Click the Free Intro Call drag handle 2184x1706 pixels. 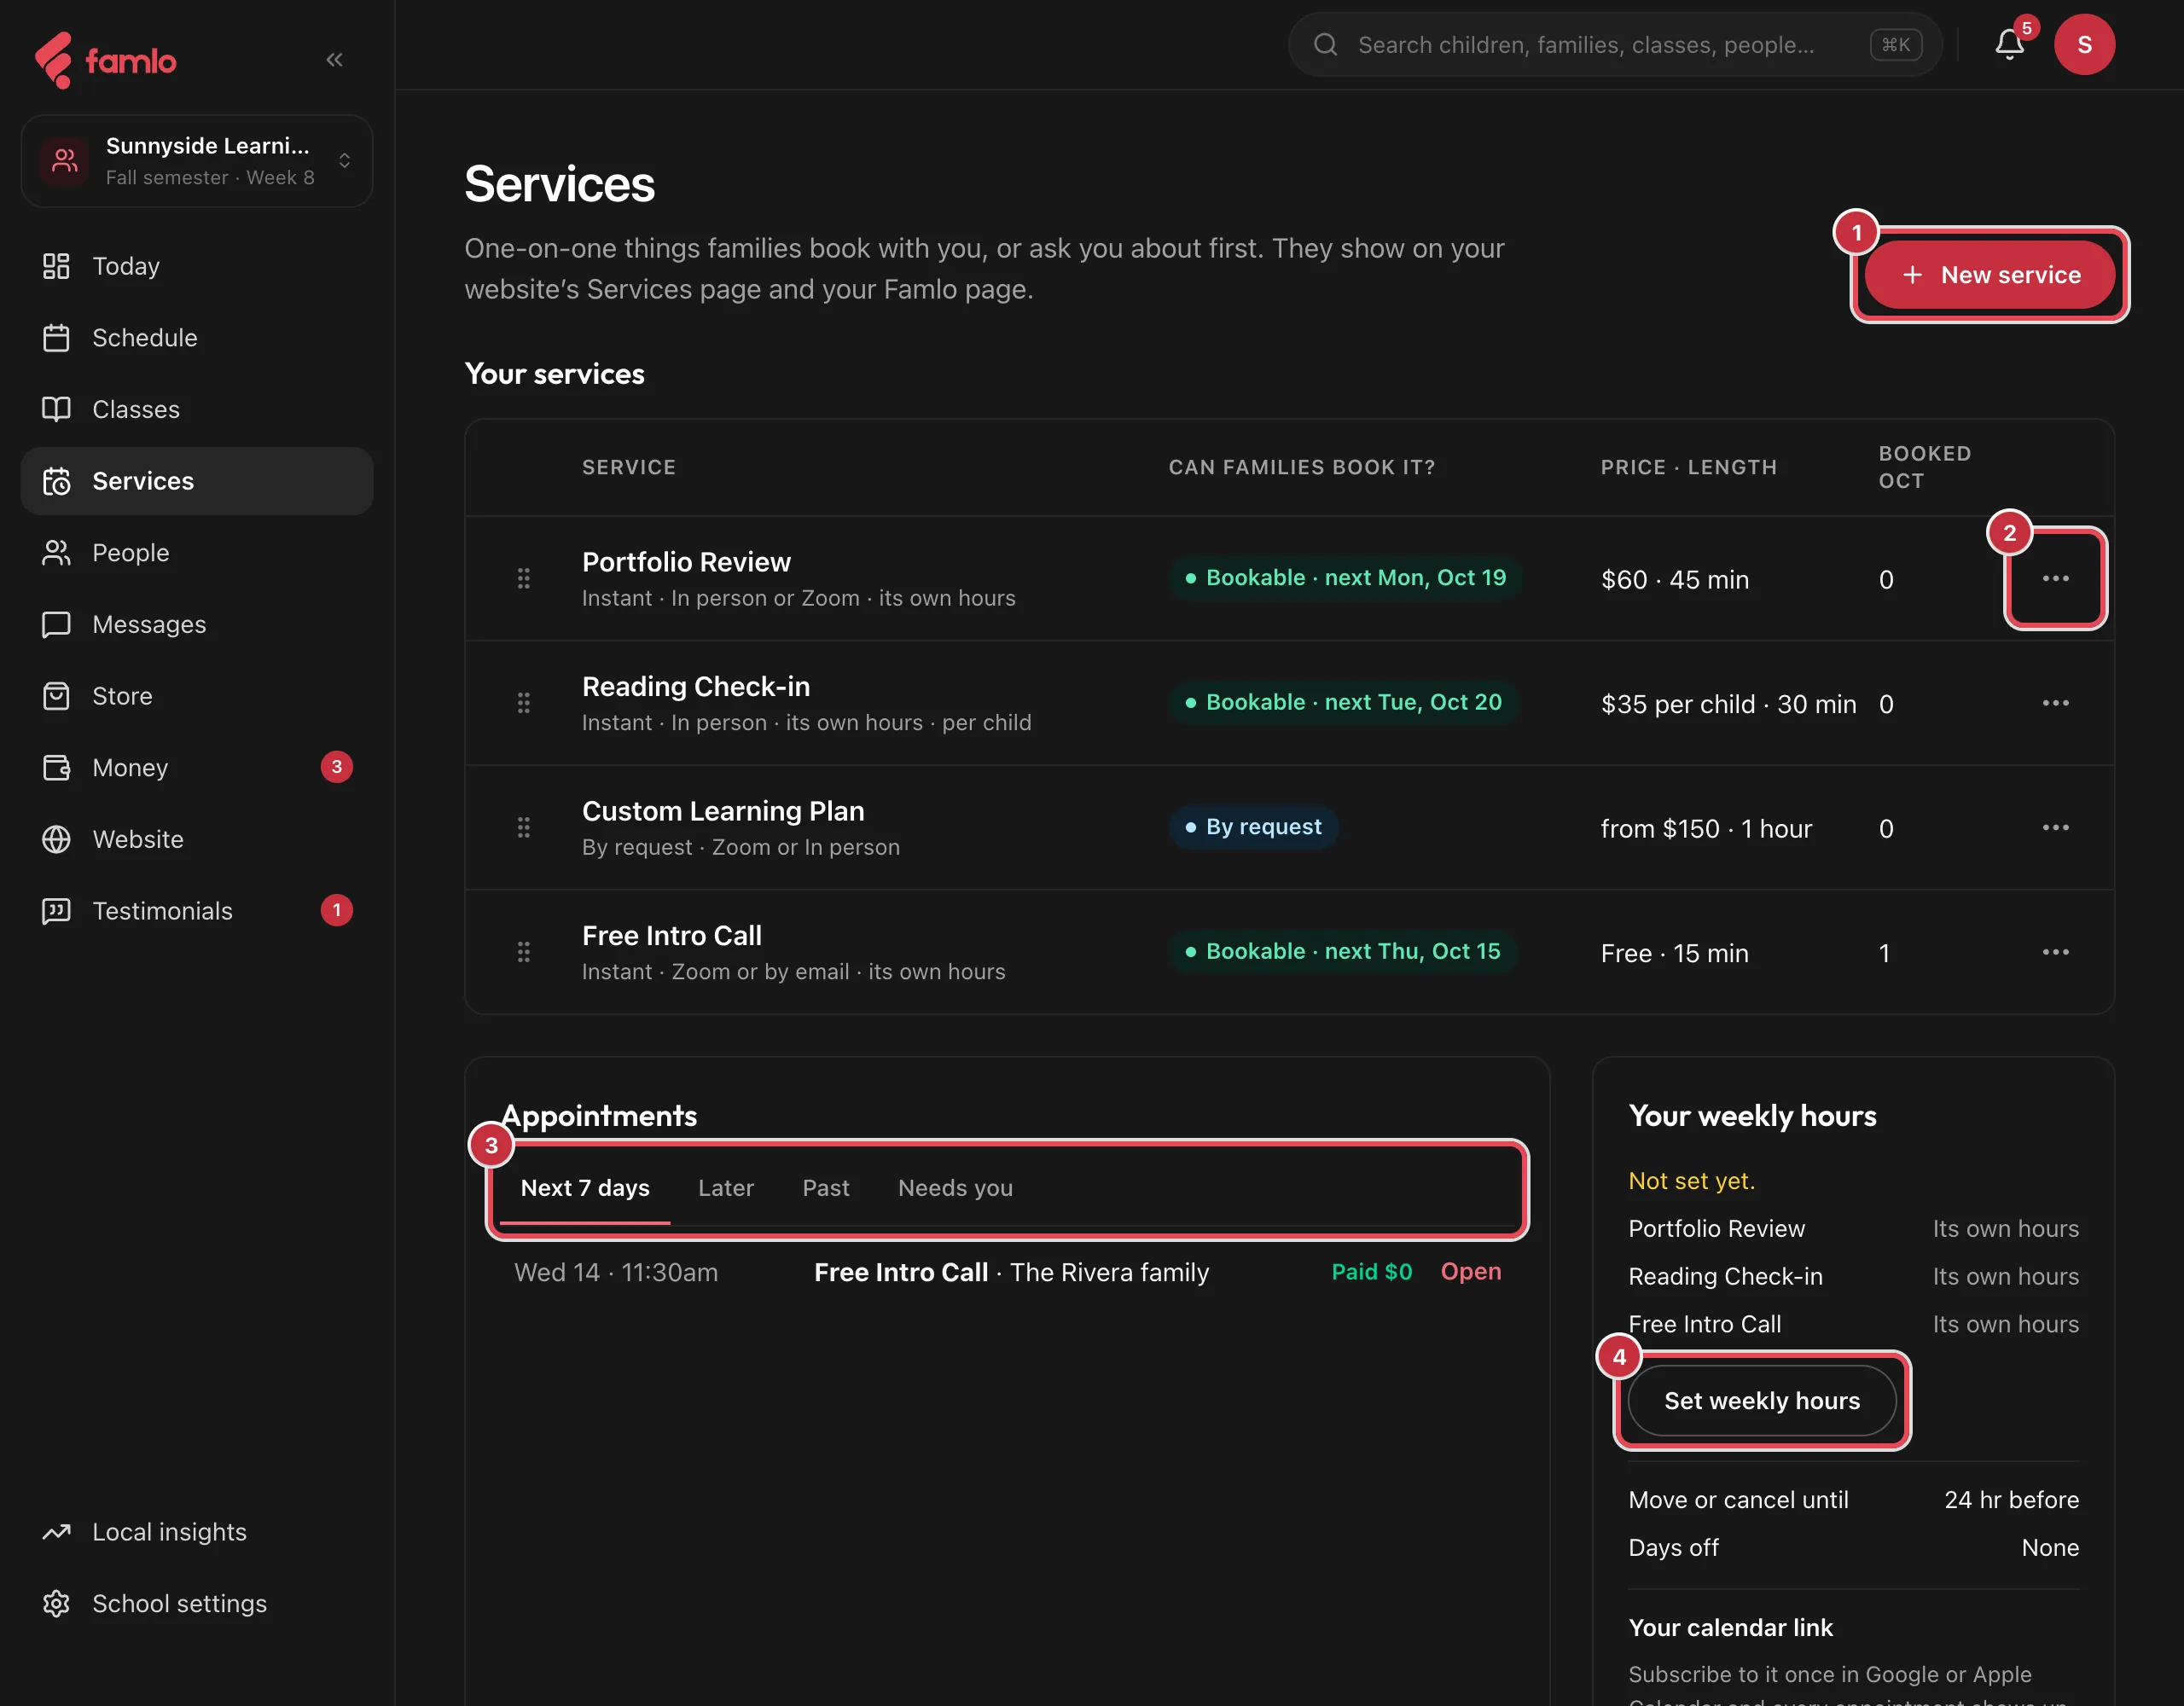[523, 952]
